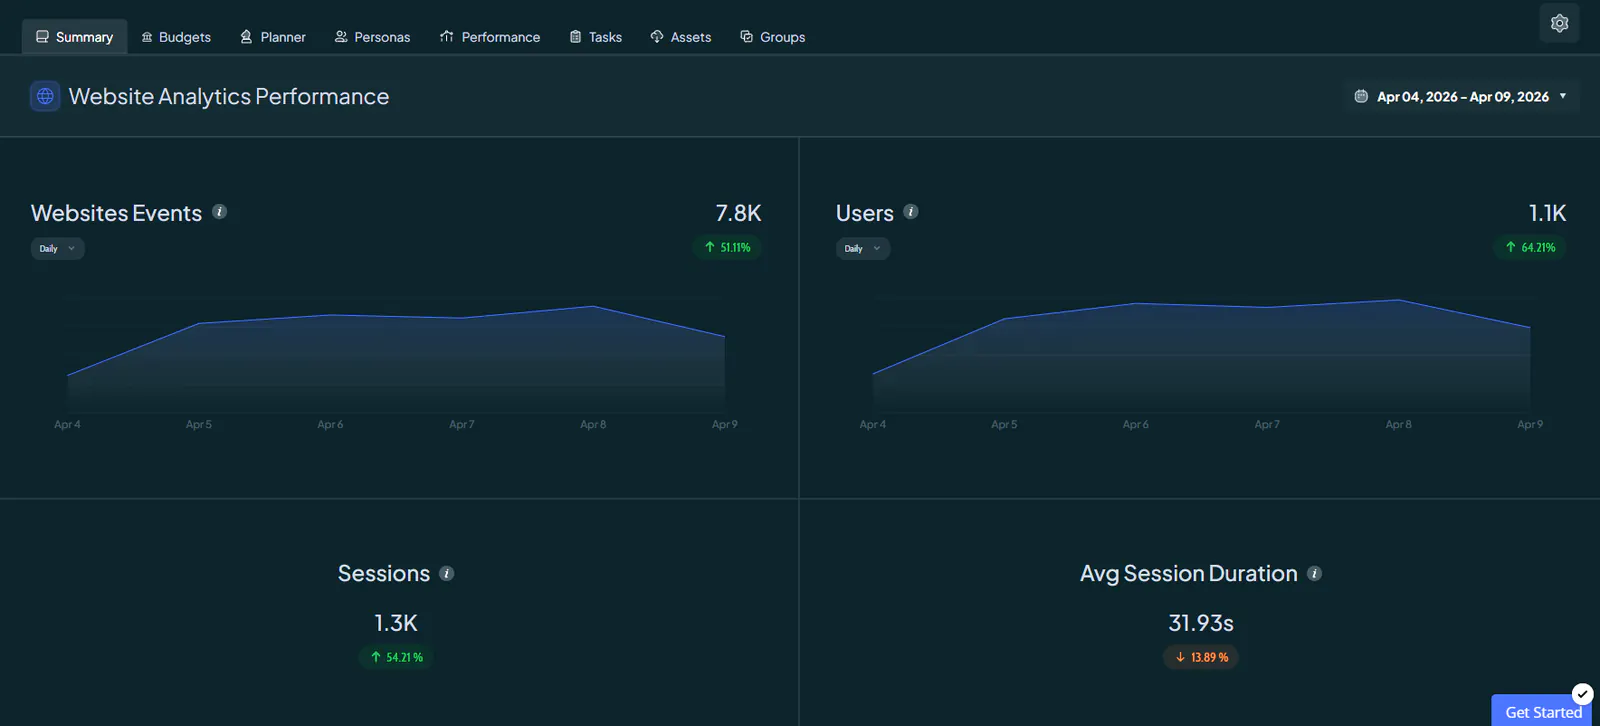Switch to the Assets tab

(x=681, y=37)
